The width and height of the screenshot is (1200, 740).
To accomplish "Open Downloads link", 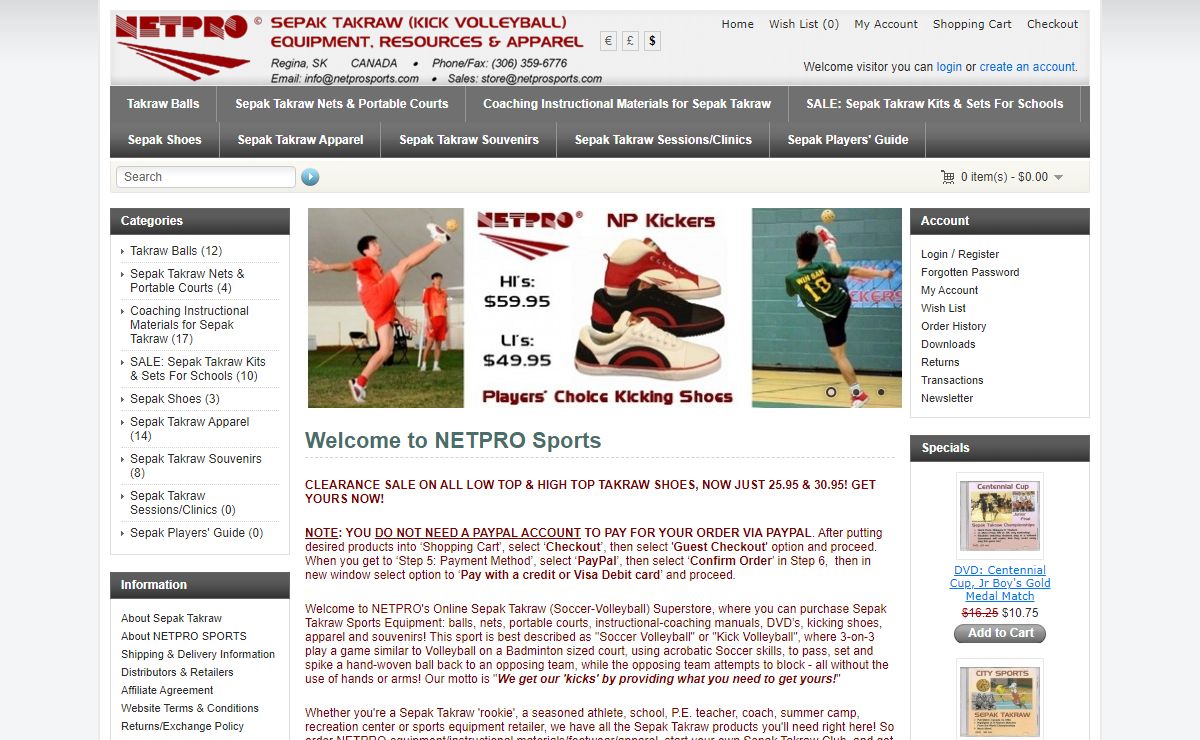I will pyautogui.click(x=948, y=344).
